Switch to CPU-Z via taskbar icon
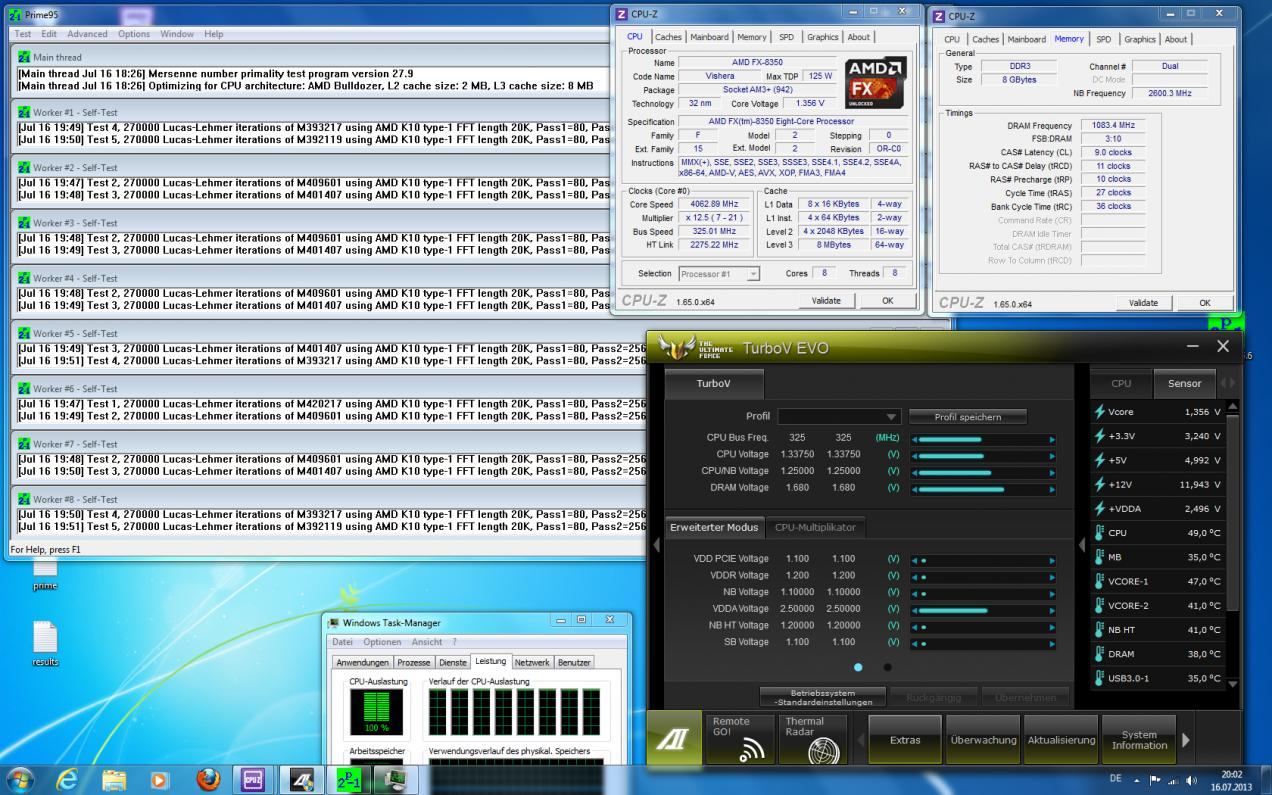Image resolution: width=1272 pixels, height=795 pixels. coord(254,778)
